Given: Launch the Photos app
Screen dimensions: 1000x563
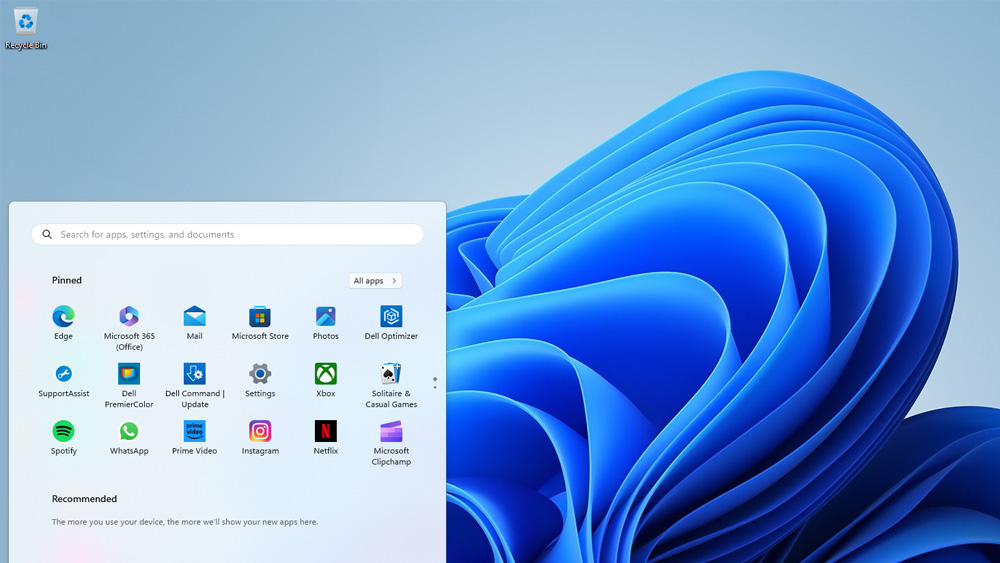Looking at the screenshot, I should 325,323.
